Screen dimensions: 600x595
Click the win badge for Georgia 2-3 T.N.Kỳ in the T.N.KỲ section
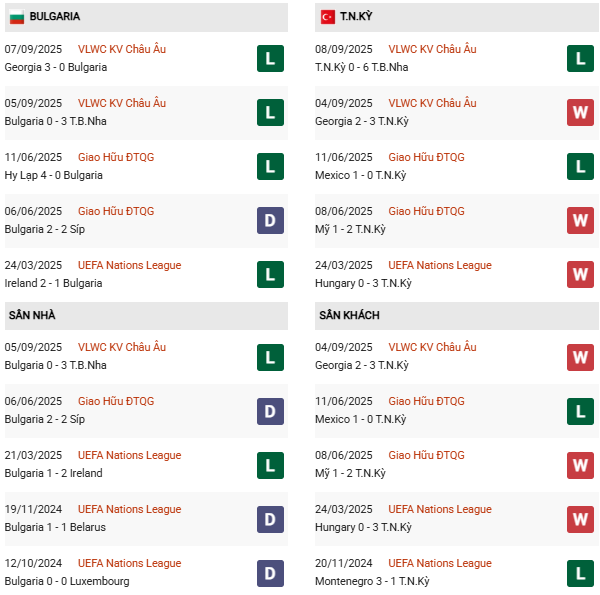(x=580, y=112)
